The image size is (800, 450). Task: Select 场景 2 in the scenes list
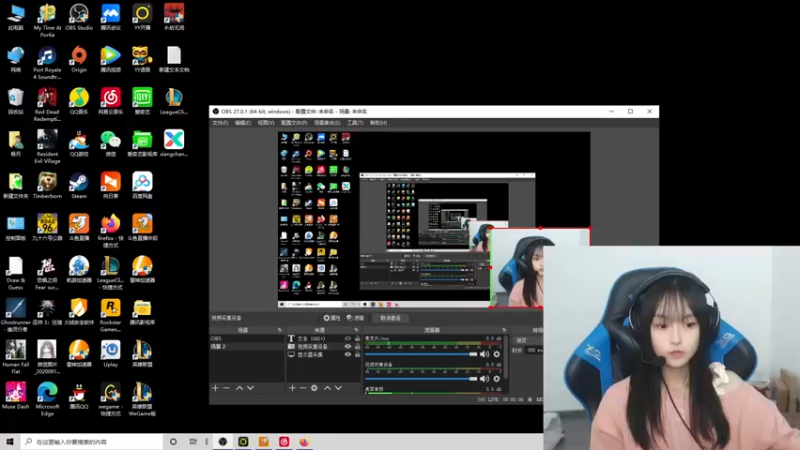tap(246, 346)
